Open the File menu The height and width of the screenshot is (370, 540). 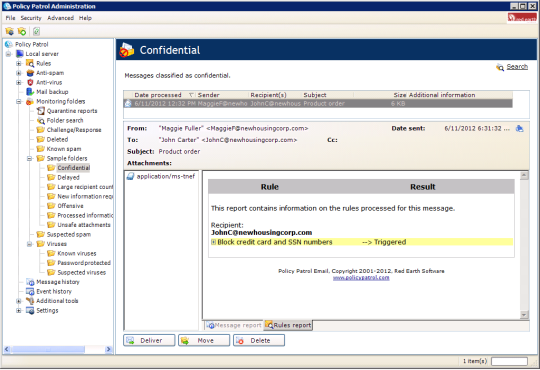click(10, 18)
